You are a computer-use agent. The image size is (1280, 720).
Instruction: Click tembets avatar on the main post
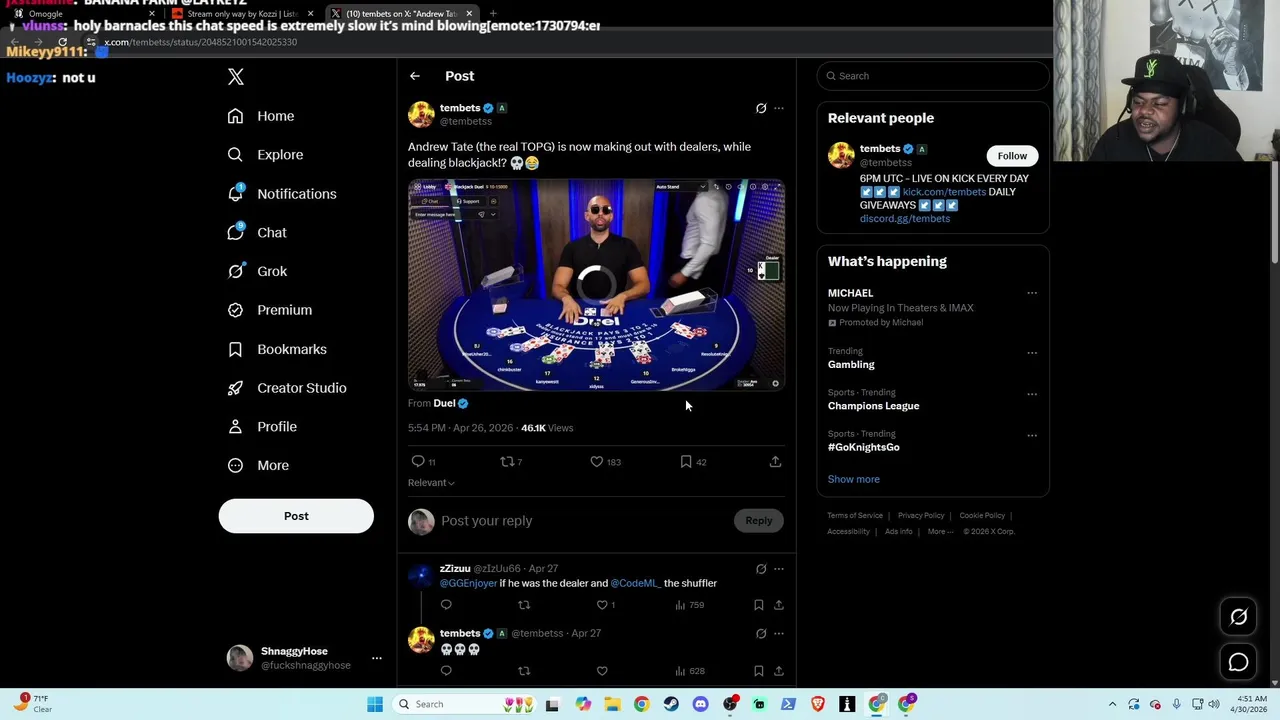421,114
